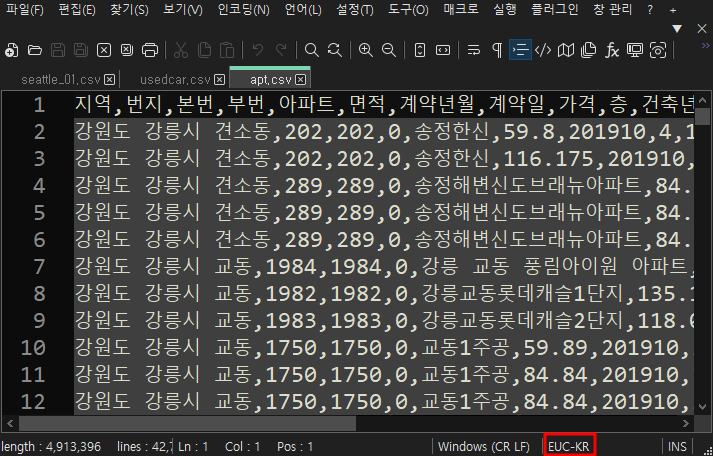Open the 창 관리 menu
Screen dimensions: 713x456
(613, 10)
